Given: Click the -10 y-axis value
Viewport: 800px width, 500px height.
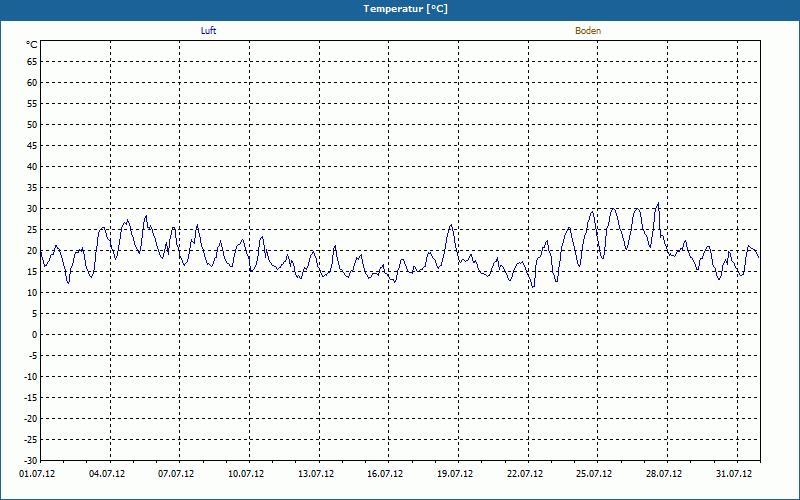Looking at the screenshot, I should coord(31,377).
